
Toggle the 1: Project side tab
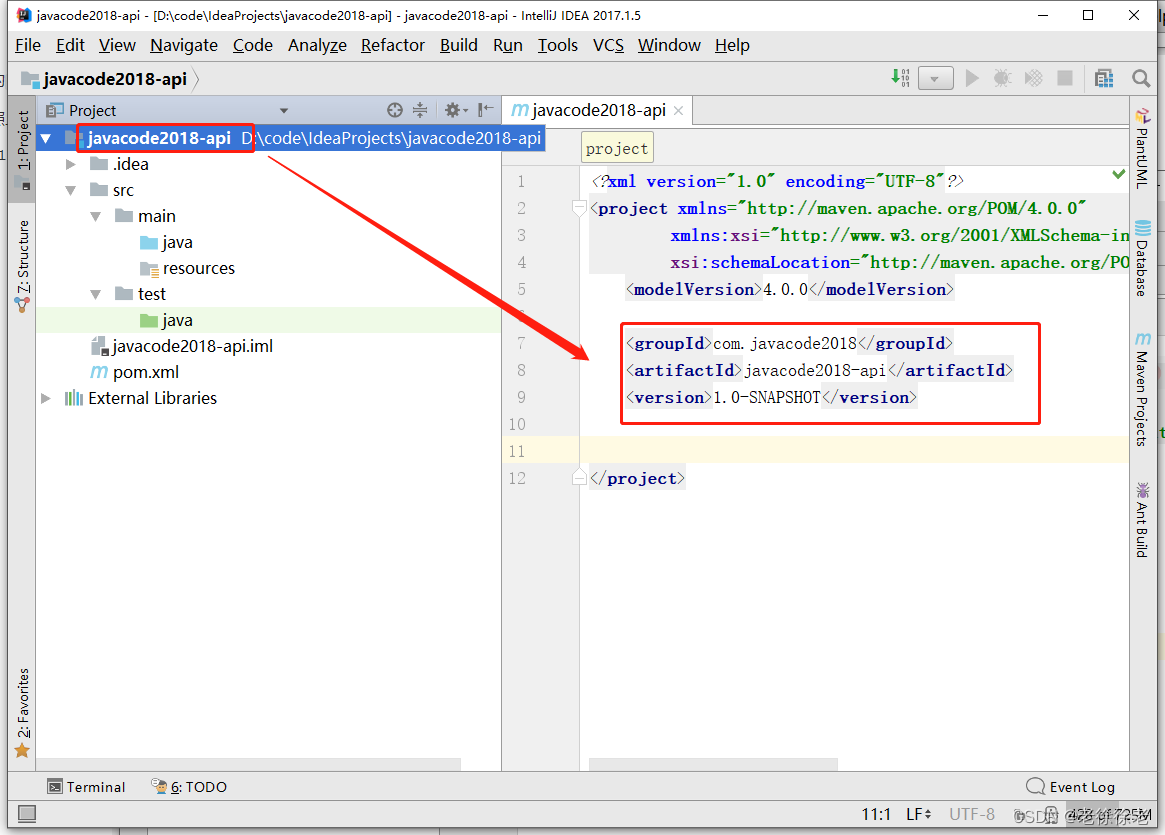[23, 149]
